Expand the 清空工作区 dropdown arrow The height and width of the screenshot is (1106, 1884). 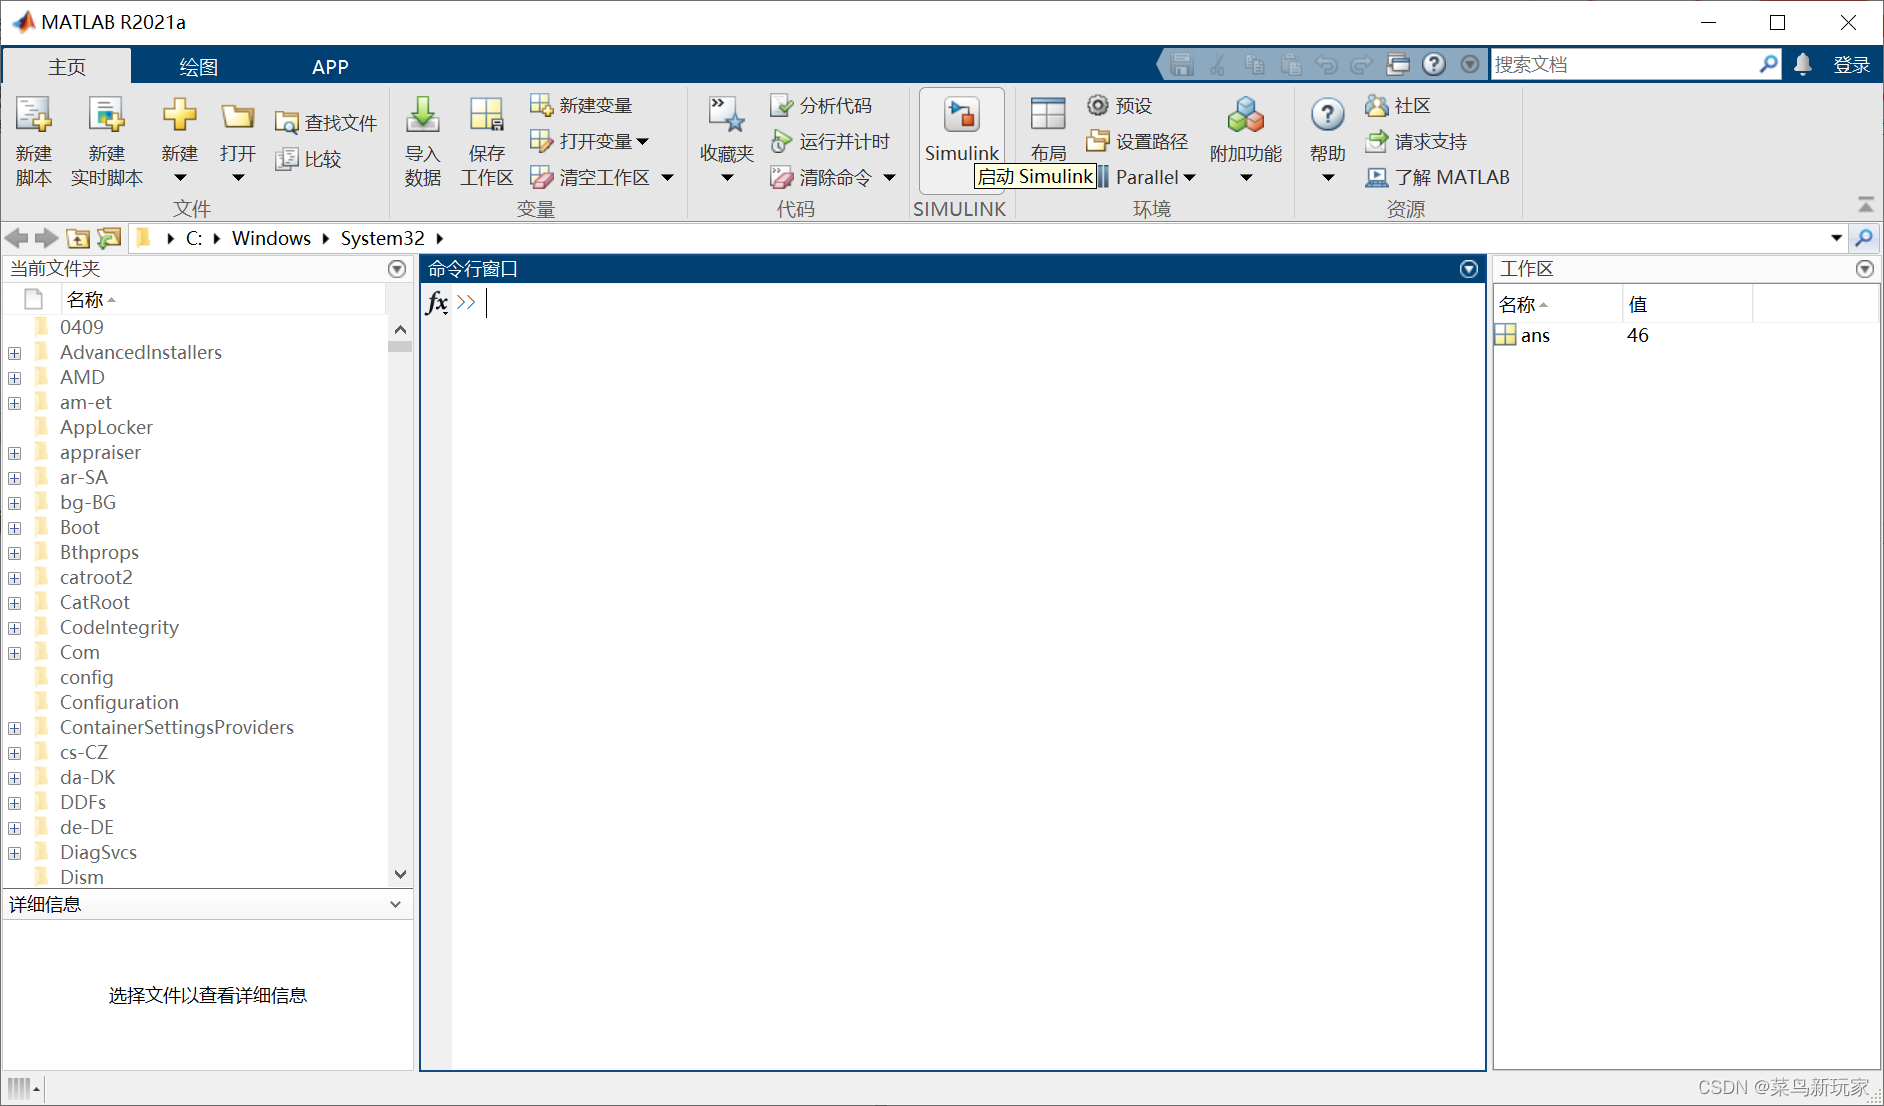click(x=667, y=178)
